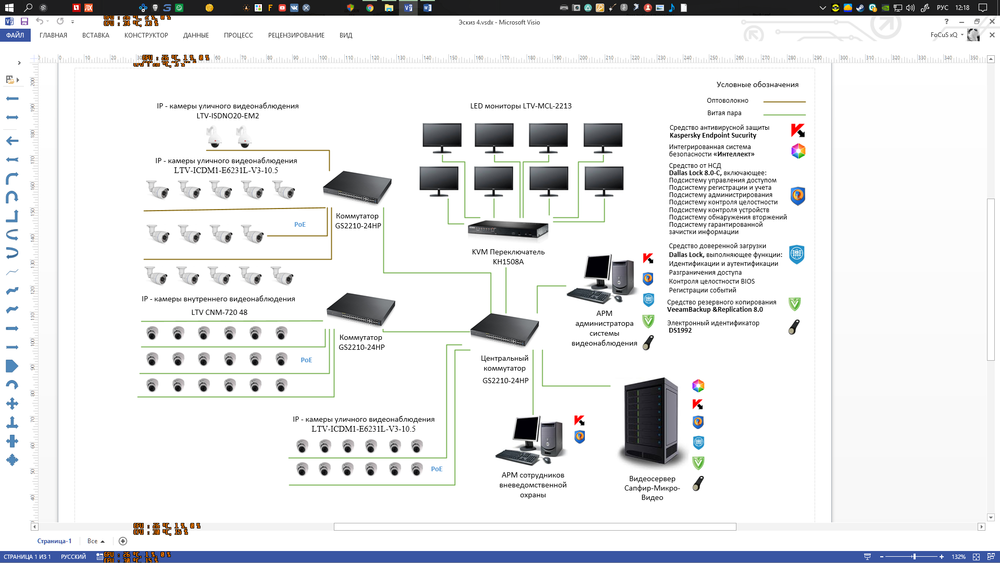Open the FoCuS xQ account dropdown
Viewport: 1000px width, 563px height.
pos(946,34)
